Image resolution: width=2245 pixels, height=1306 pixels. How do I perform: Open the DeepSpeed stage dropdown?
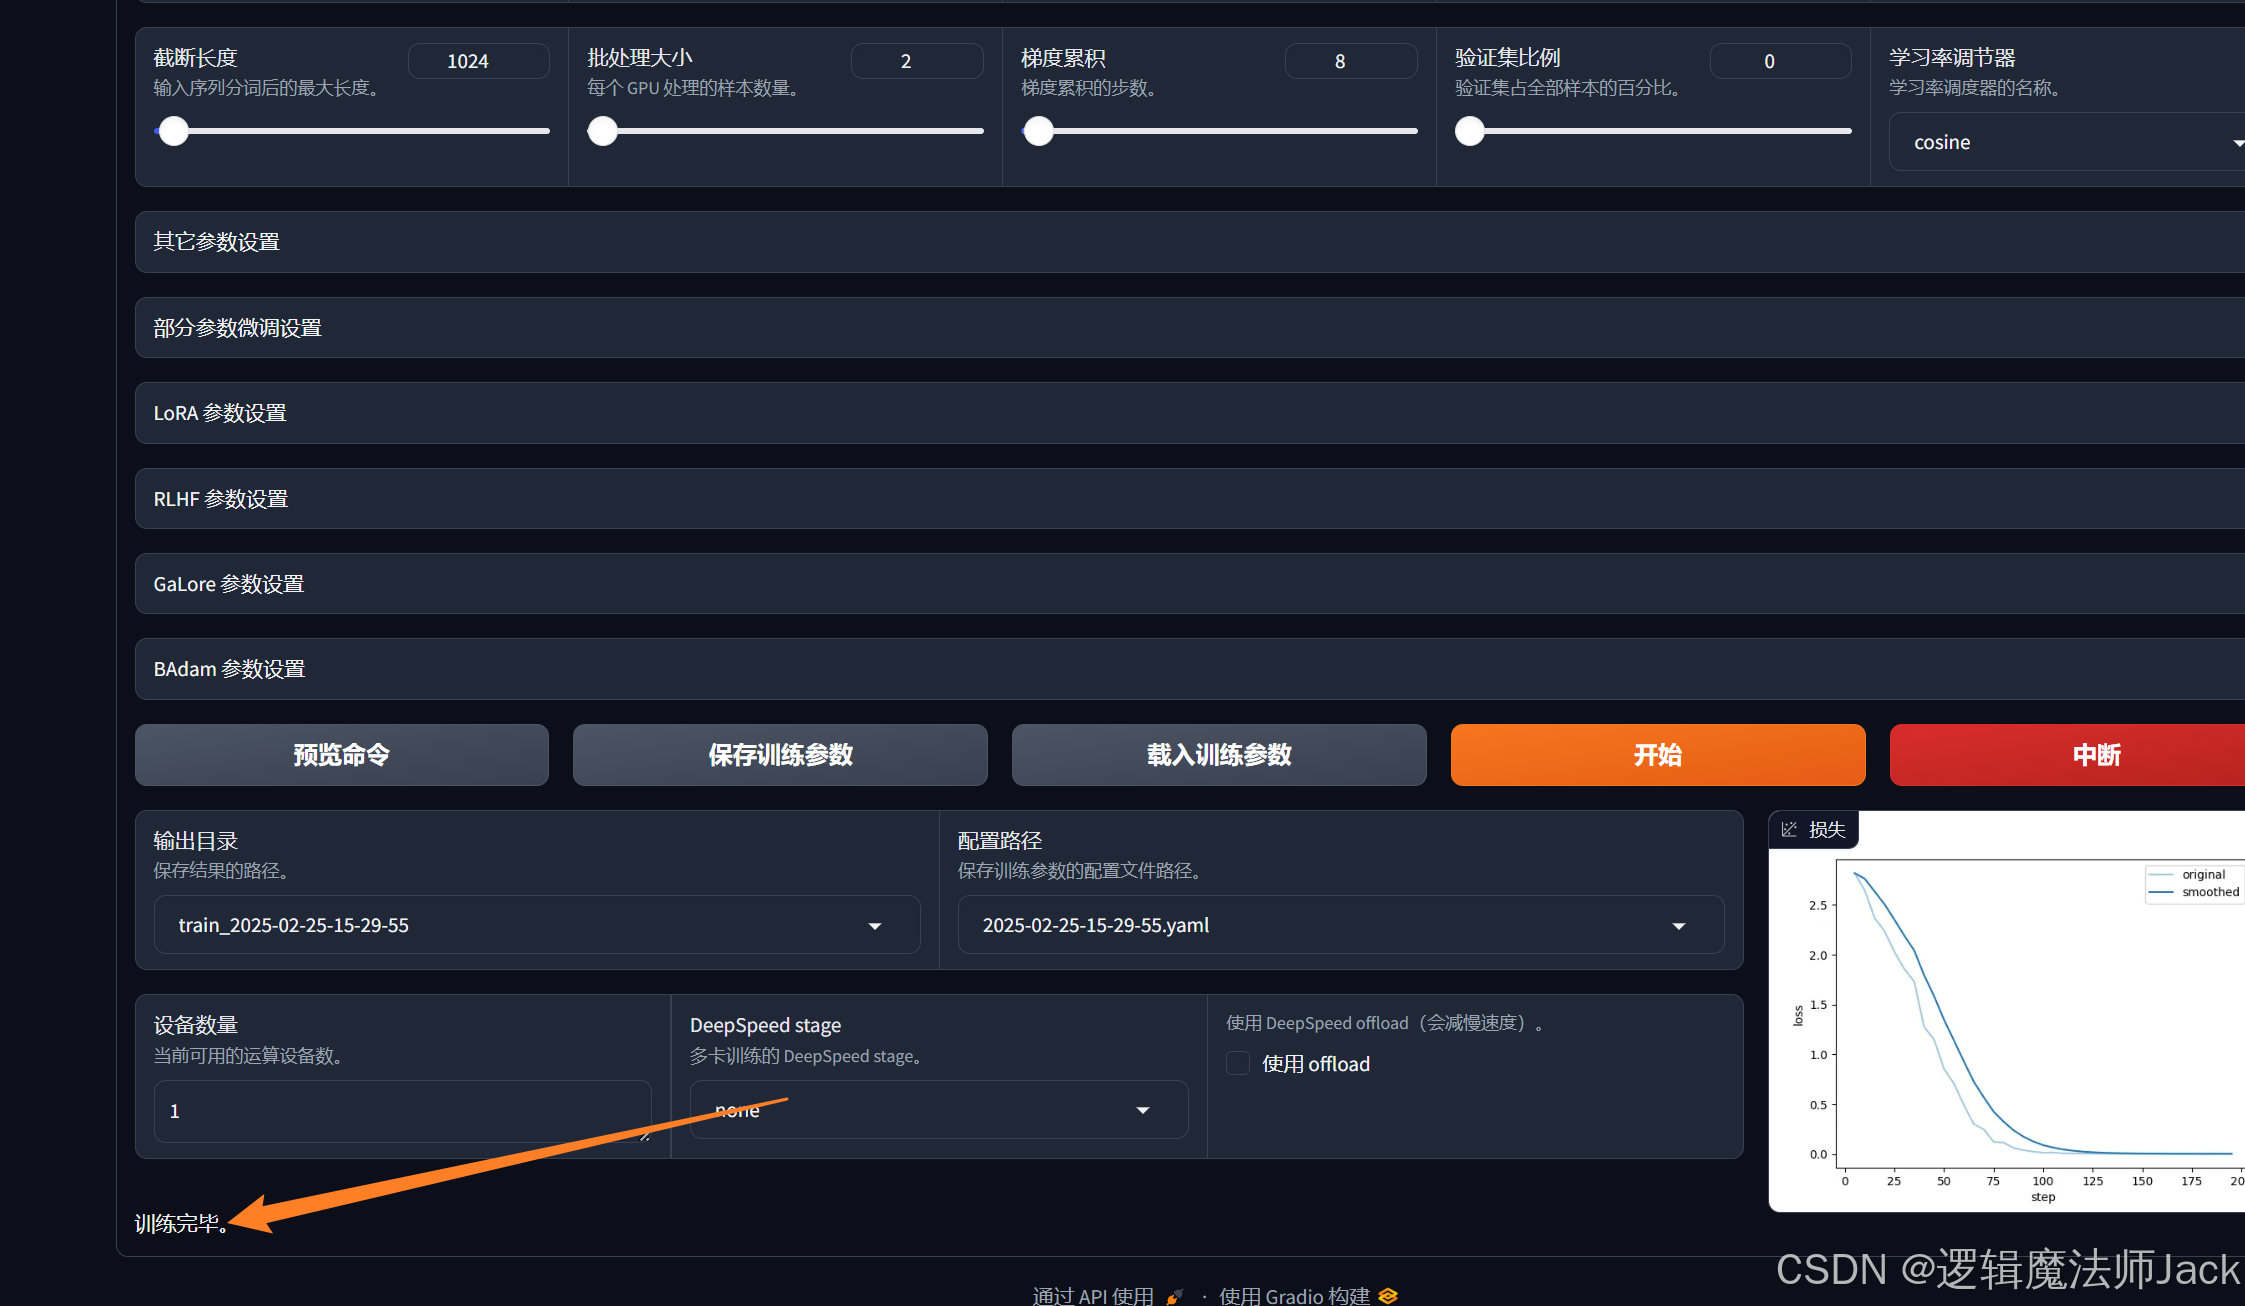pos(1143,1110)
